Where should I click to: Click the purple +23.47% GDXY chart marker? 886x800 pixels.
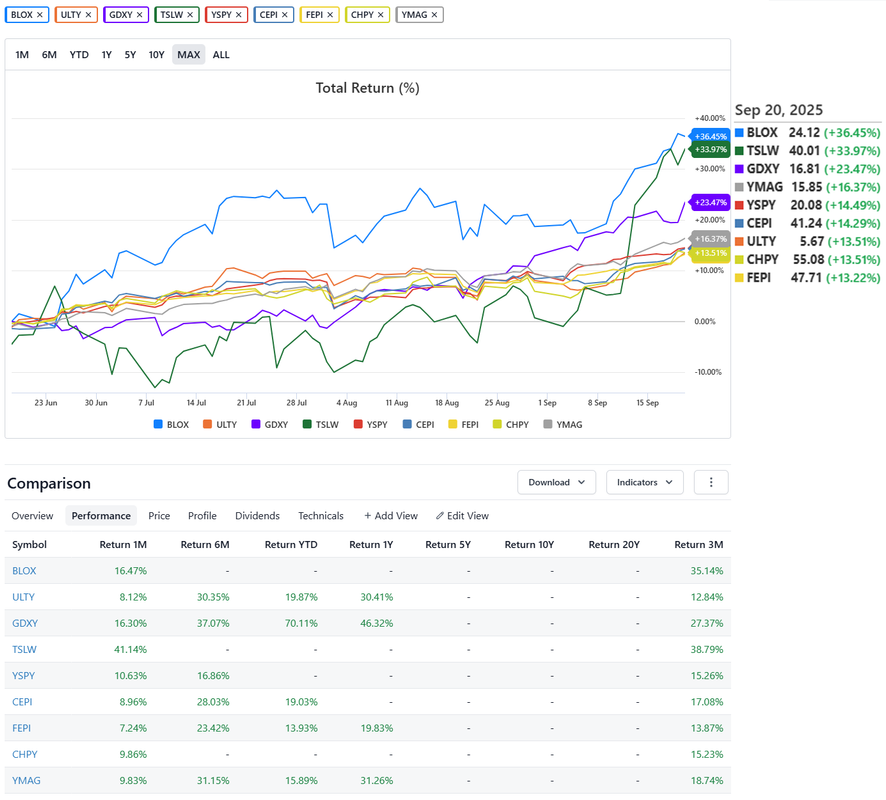tap(710, 202)
